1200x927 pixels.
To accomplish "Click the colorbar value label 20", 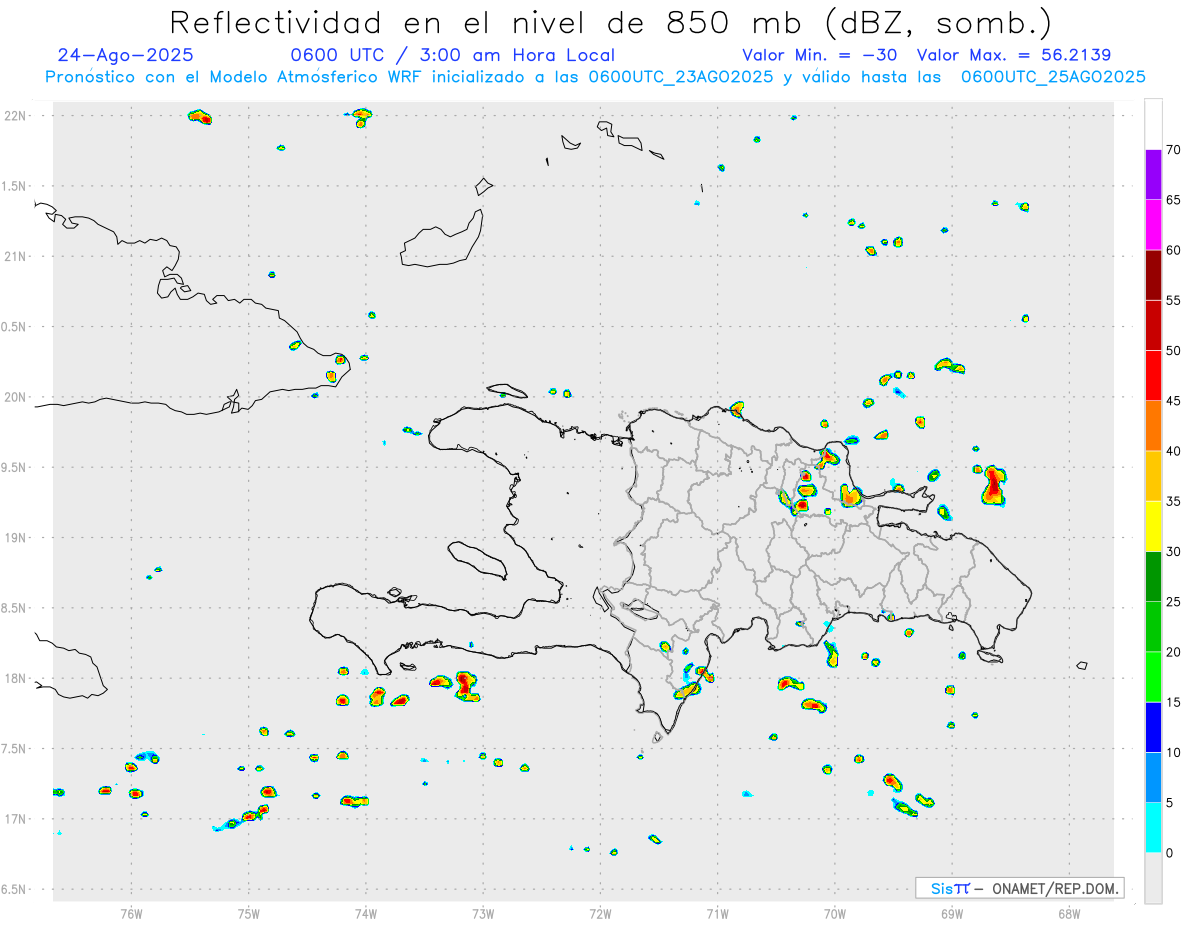I will tap(1174, 652).
